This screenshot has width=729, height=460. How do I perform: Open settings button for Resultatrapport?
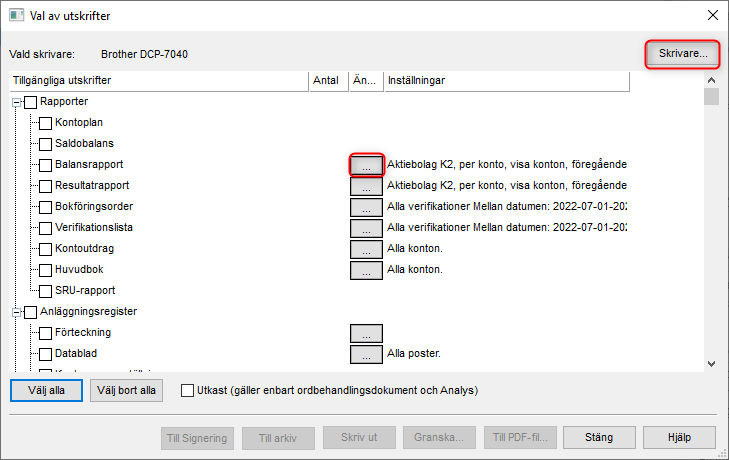pos(366,186)
